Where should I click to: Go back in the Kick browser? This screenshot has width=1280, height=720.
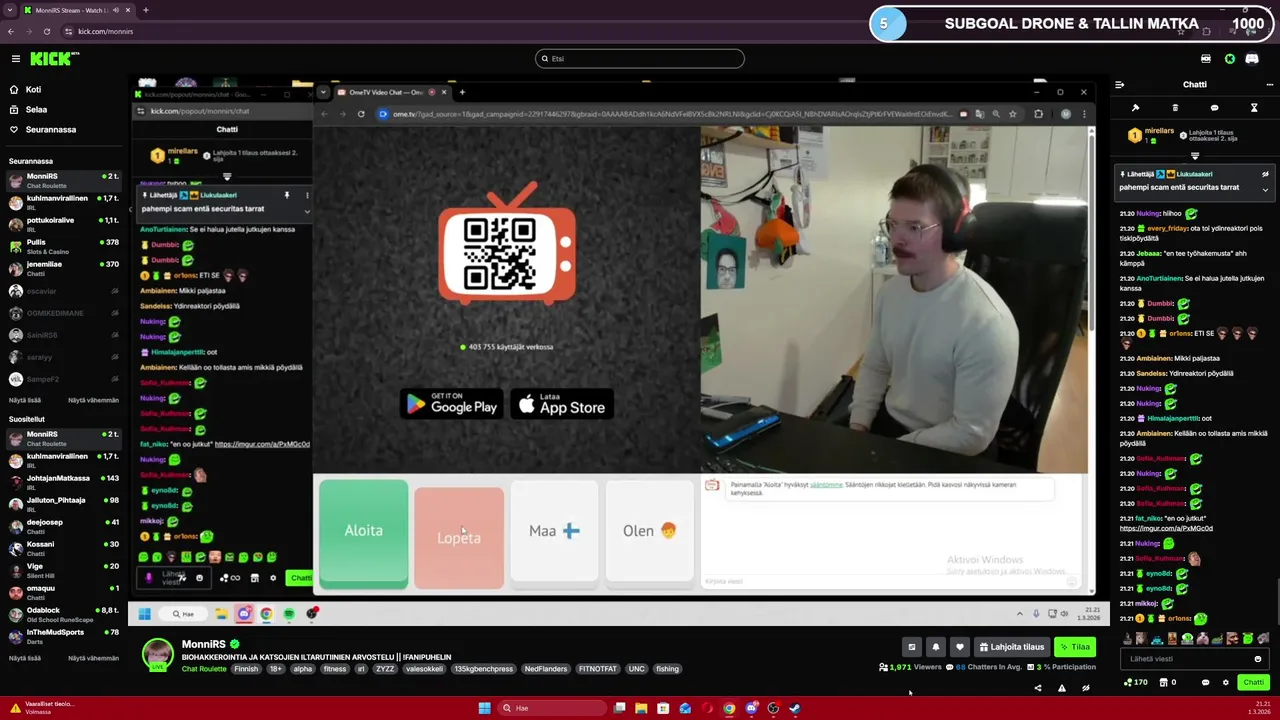(10, 31)
